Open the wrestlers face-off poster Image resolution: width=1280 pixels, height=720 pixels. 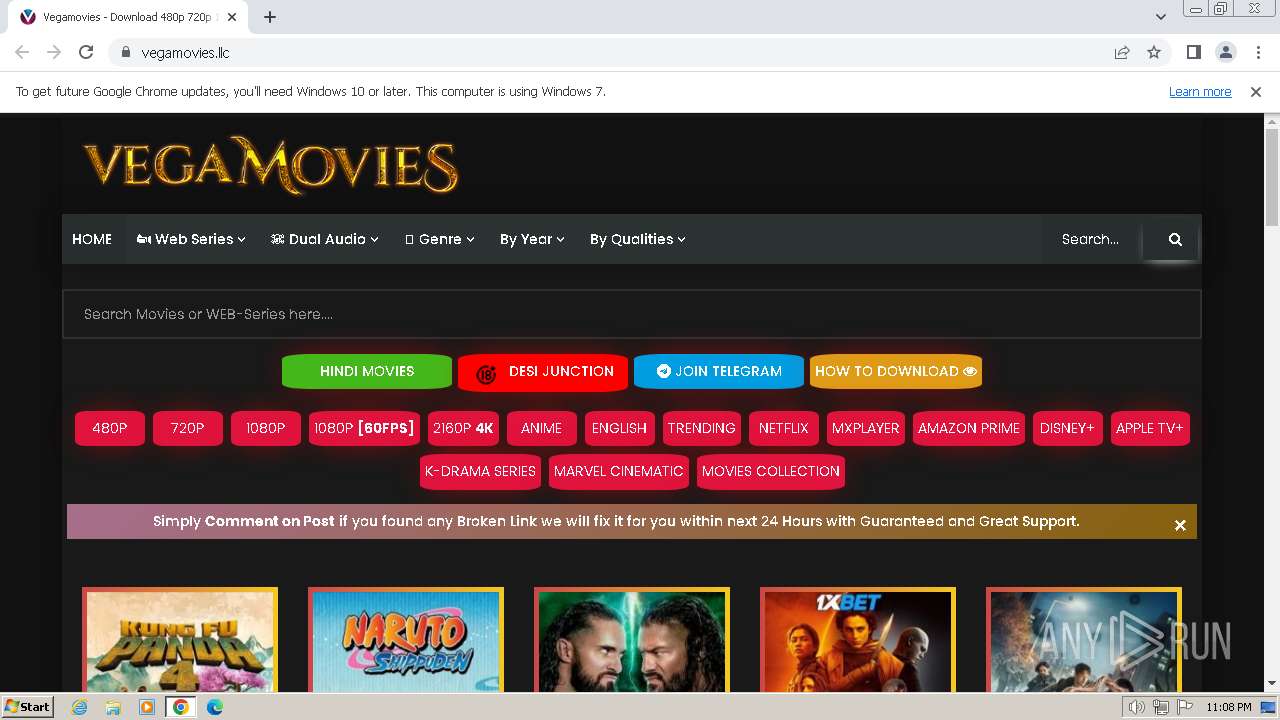pyautogui.click(x=632, y=640)
